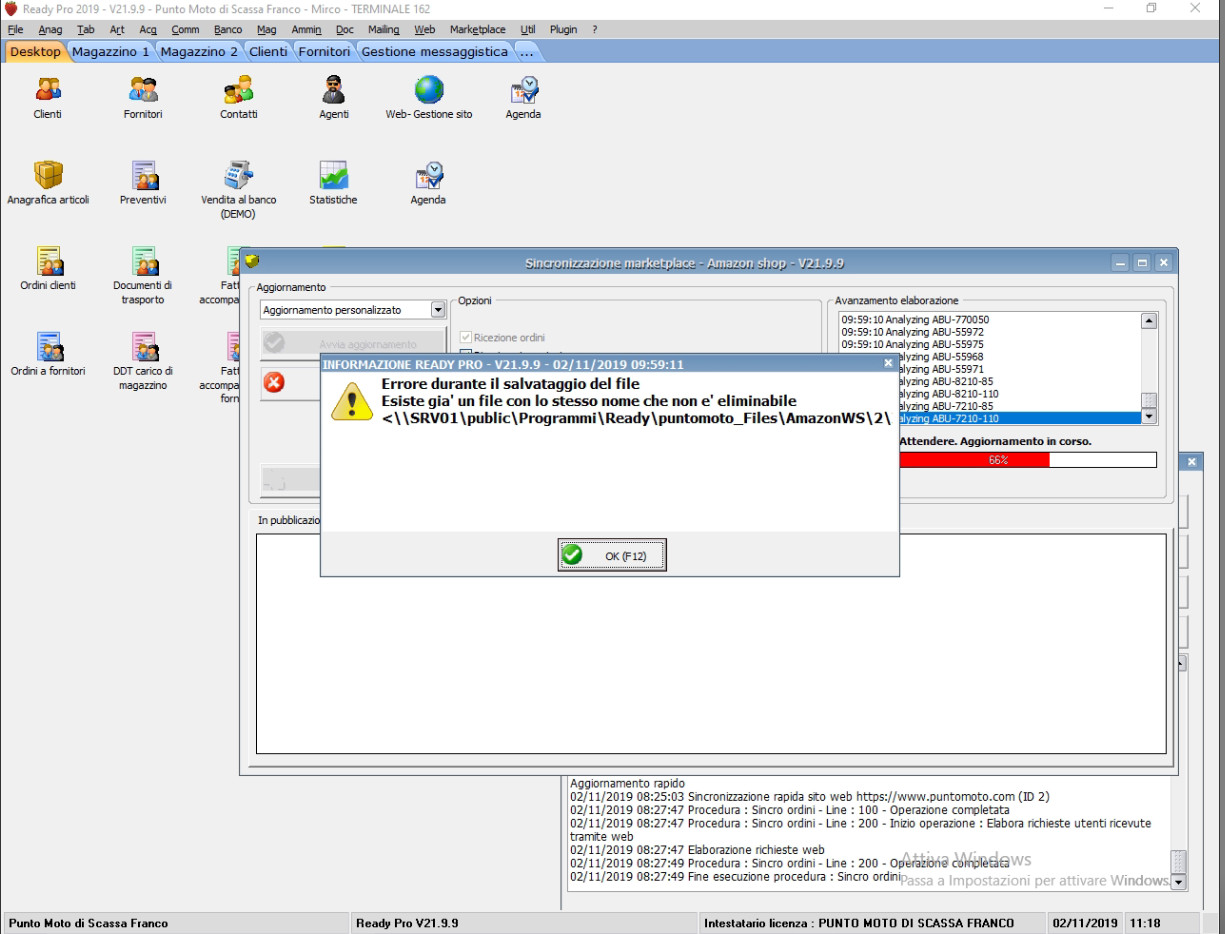Screen dimensions: 1225x934
Task: Open the Ammin menu
Action: [x=306, y=30]
